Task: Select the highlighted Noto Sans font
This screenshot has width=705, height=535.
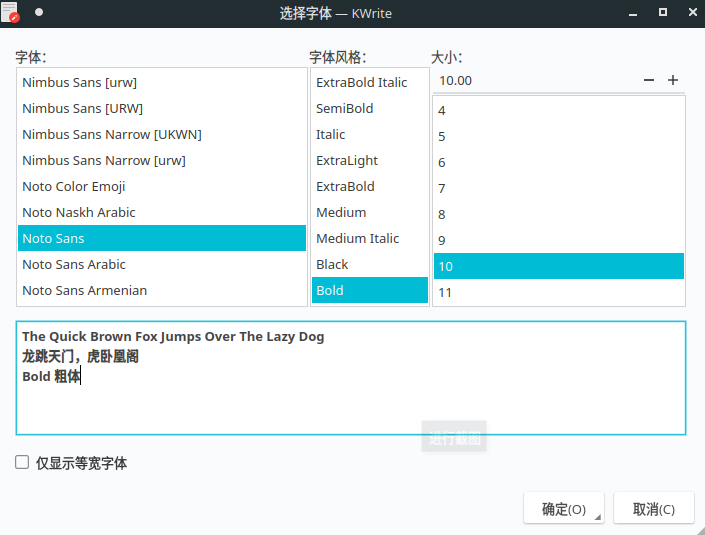Action: pyautogui.click(x=162, y=238)
